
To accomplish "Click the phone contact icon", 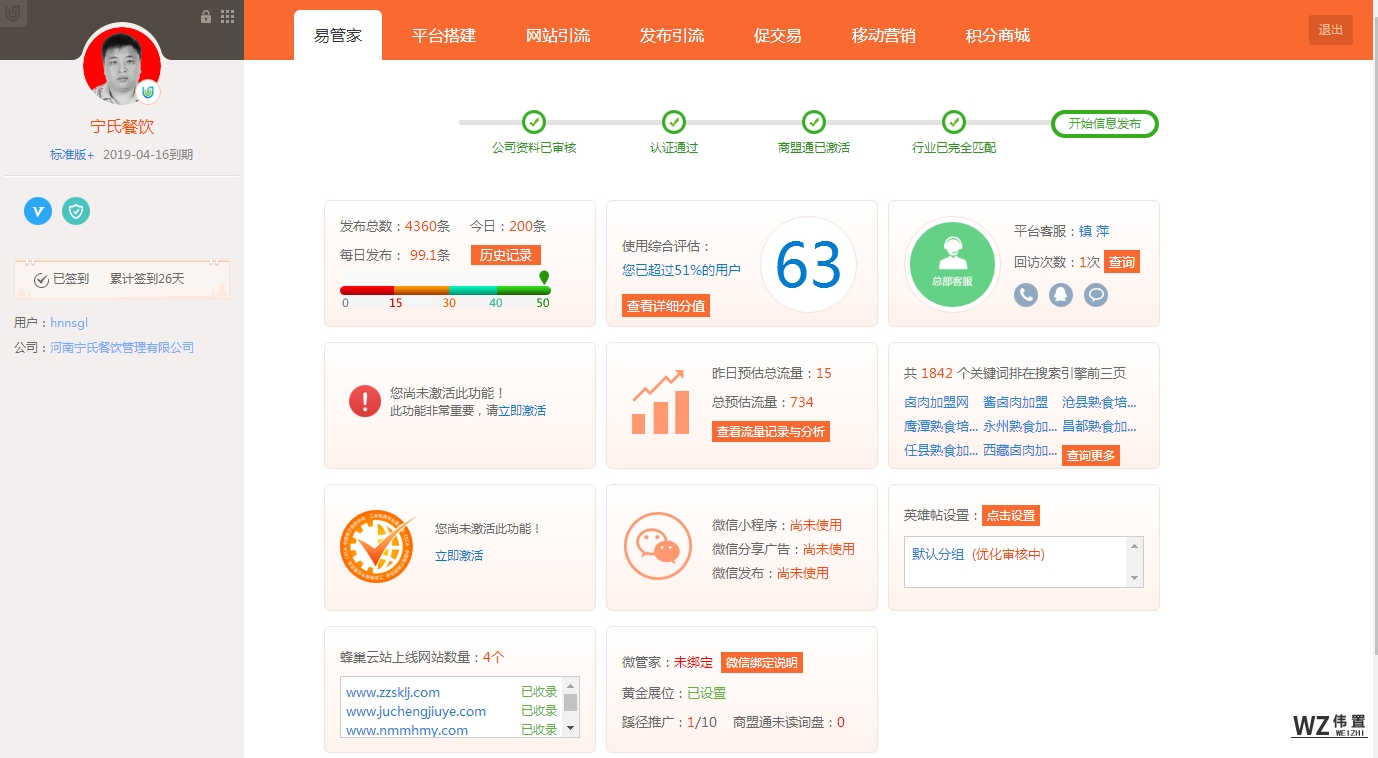I will tap(1026, 295).
